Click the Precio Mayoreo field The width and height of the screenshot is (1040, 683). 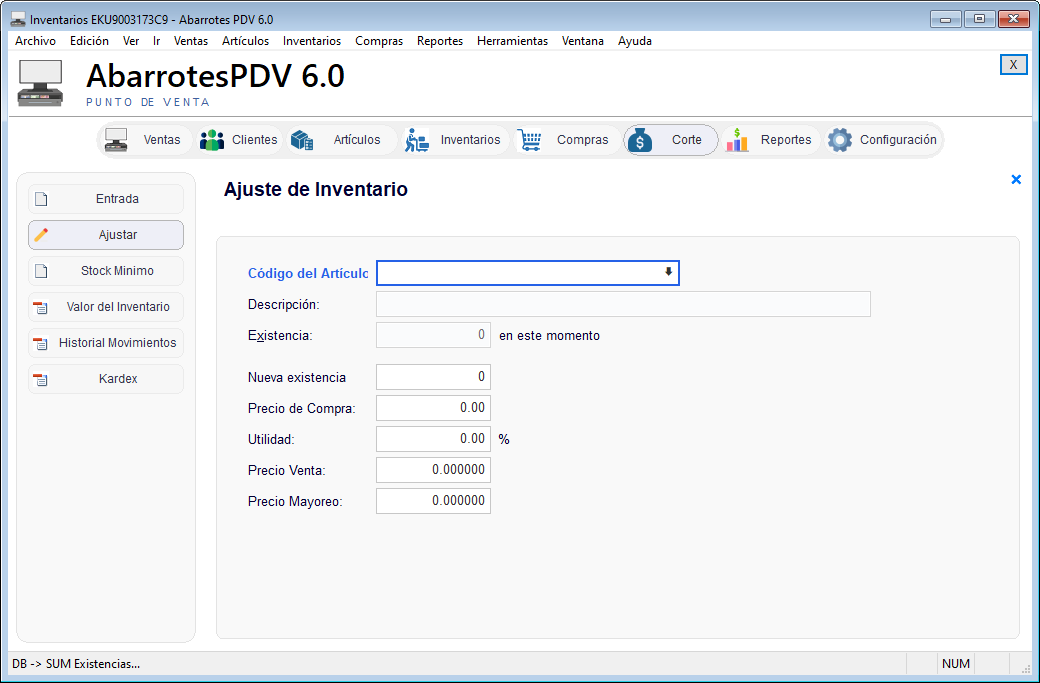pyautogui.click(x=433, y=501)
